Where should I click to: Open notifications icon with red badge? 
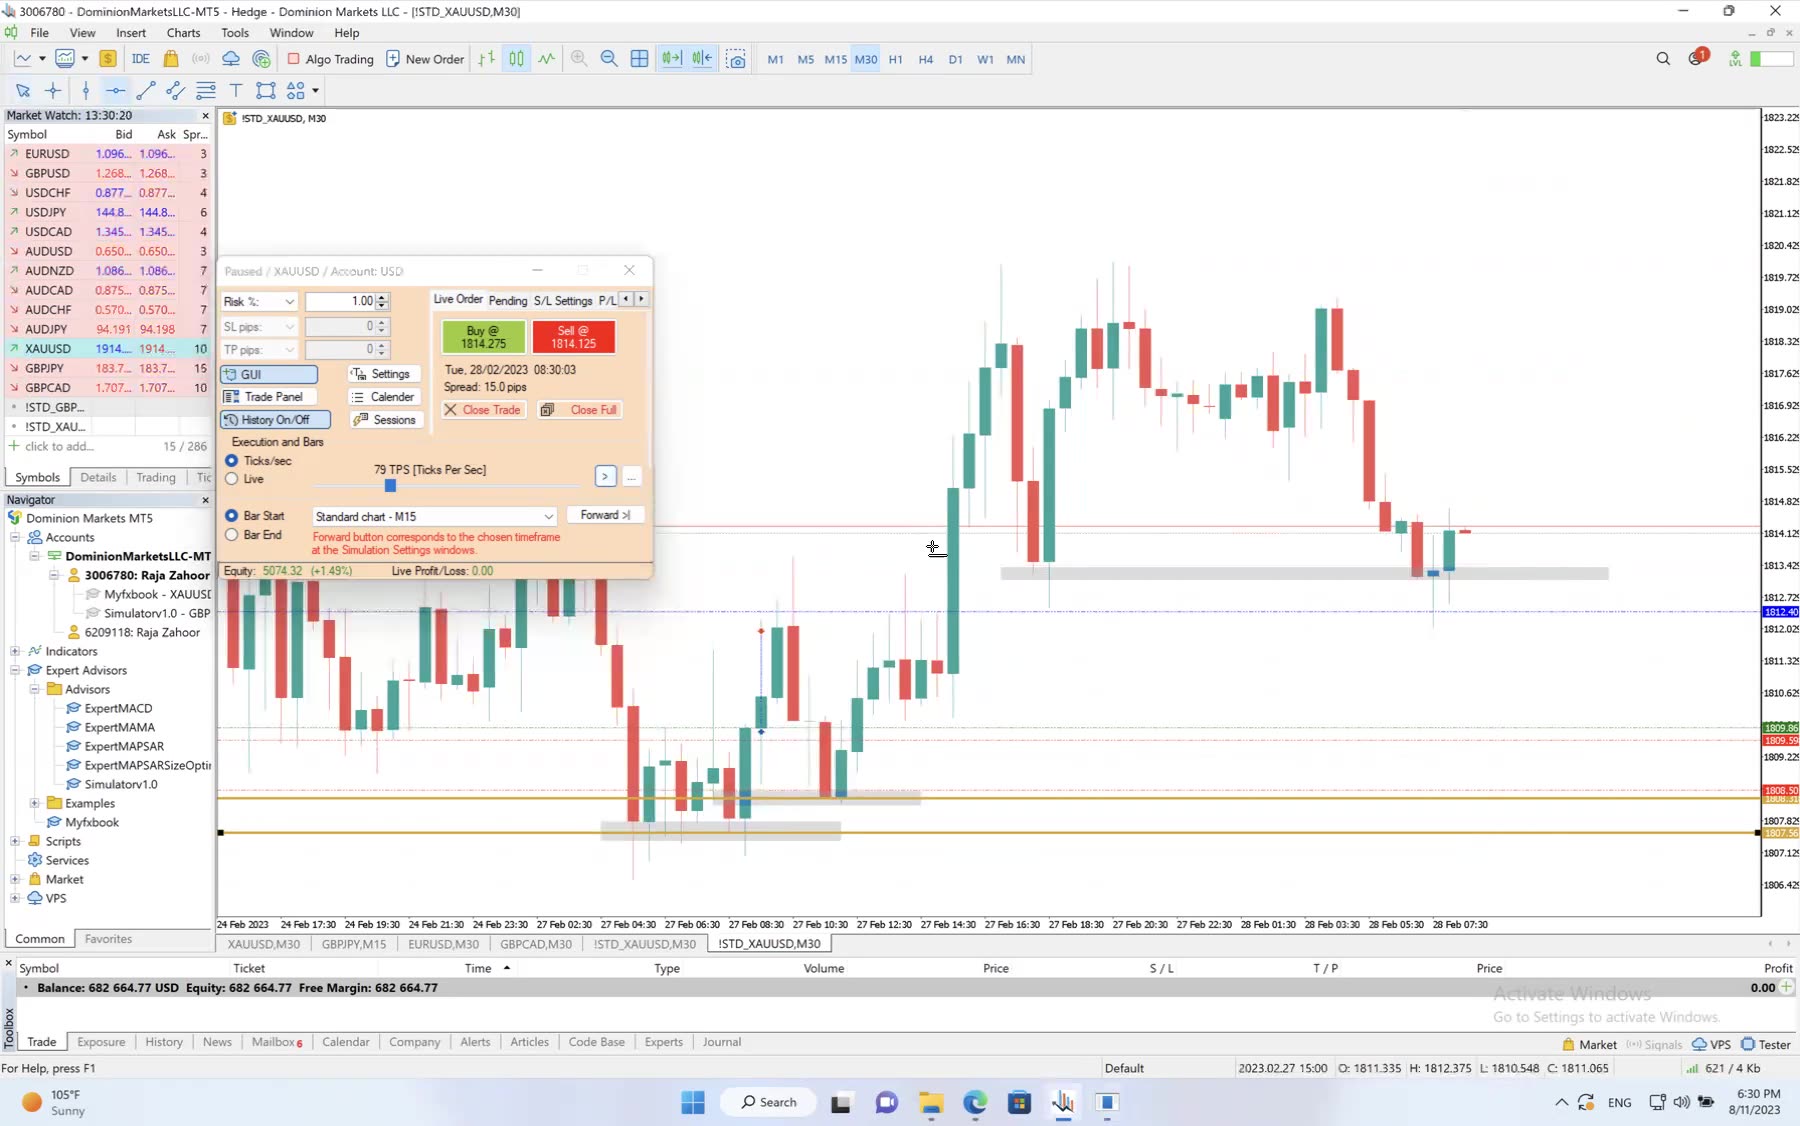coord(1697,58)
